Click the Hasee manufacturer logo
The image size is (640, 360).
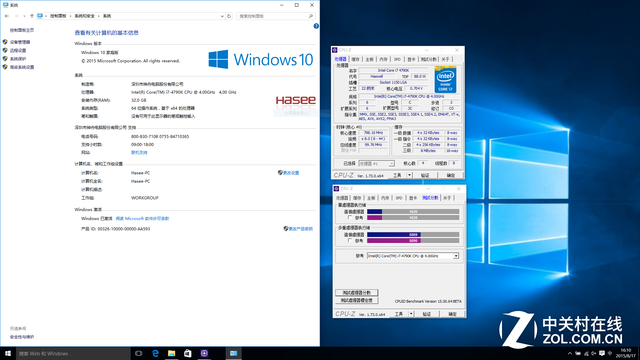click(x=296, y=100)
